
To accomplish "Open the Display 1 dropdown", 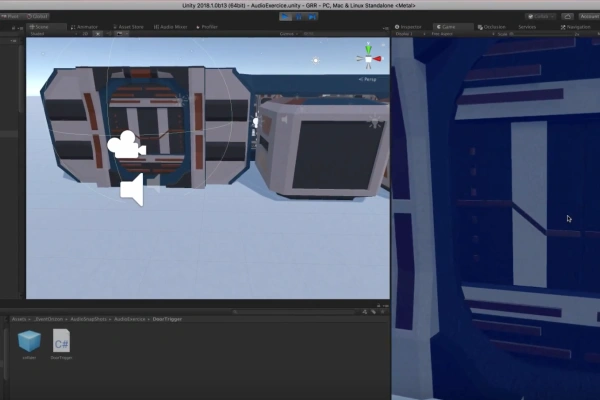I will coord(410,34).
